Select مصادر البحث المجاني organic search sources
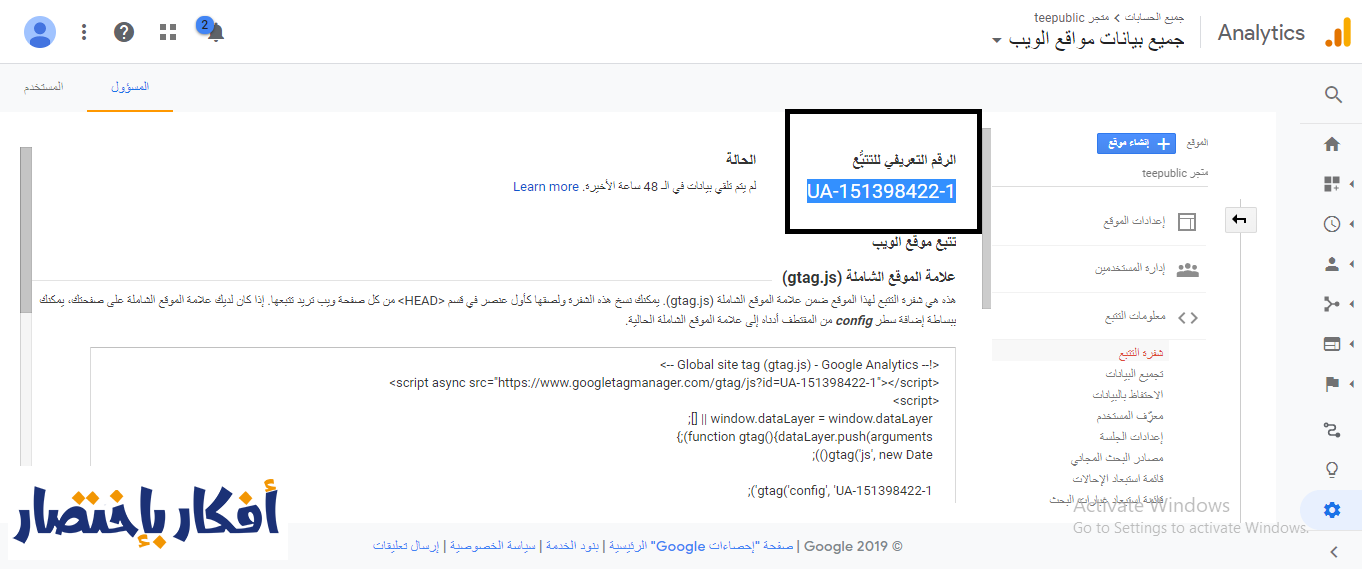 coord(1118,458)
